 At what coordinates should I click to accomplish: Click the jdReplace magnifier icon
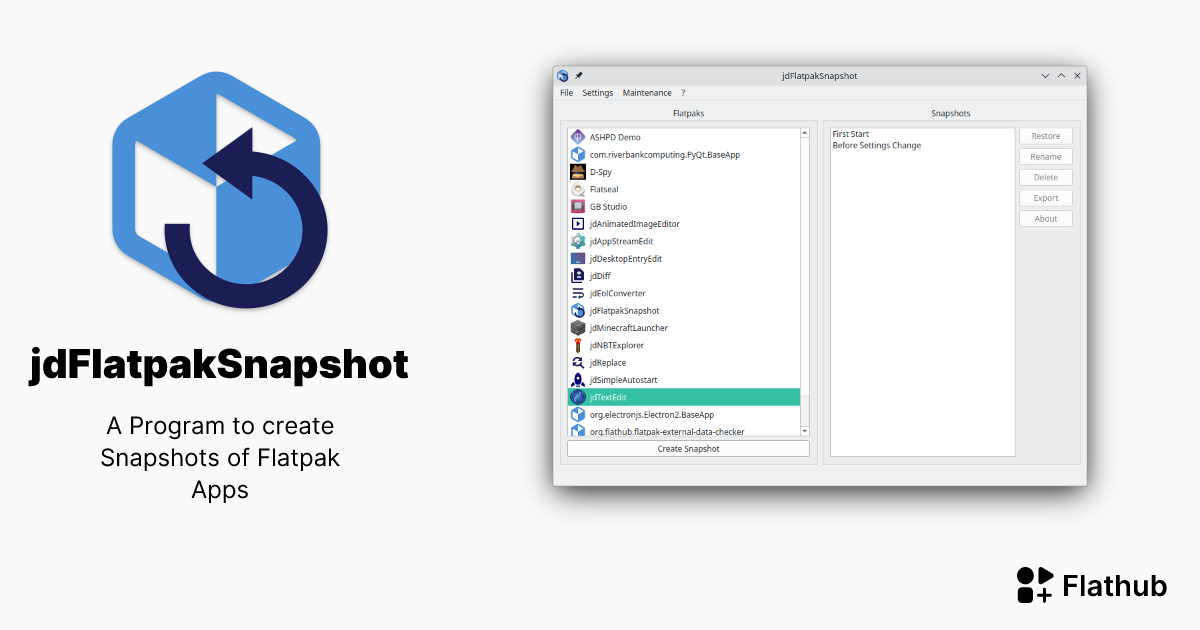click(x=577, y=362)
